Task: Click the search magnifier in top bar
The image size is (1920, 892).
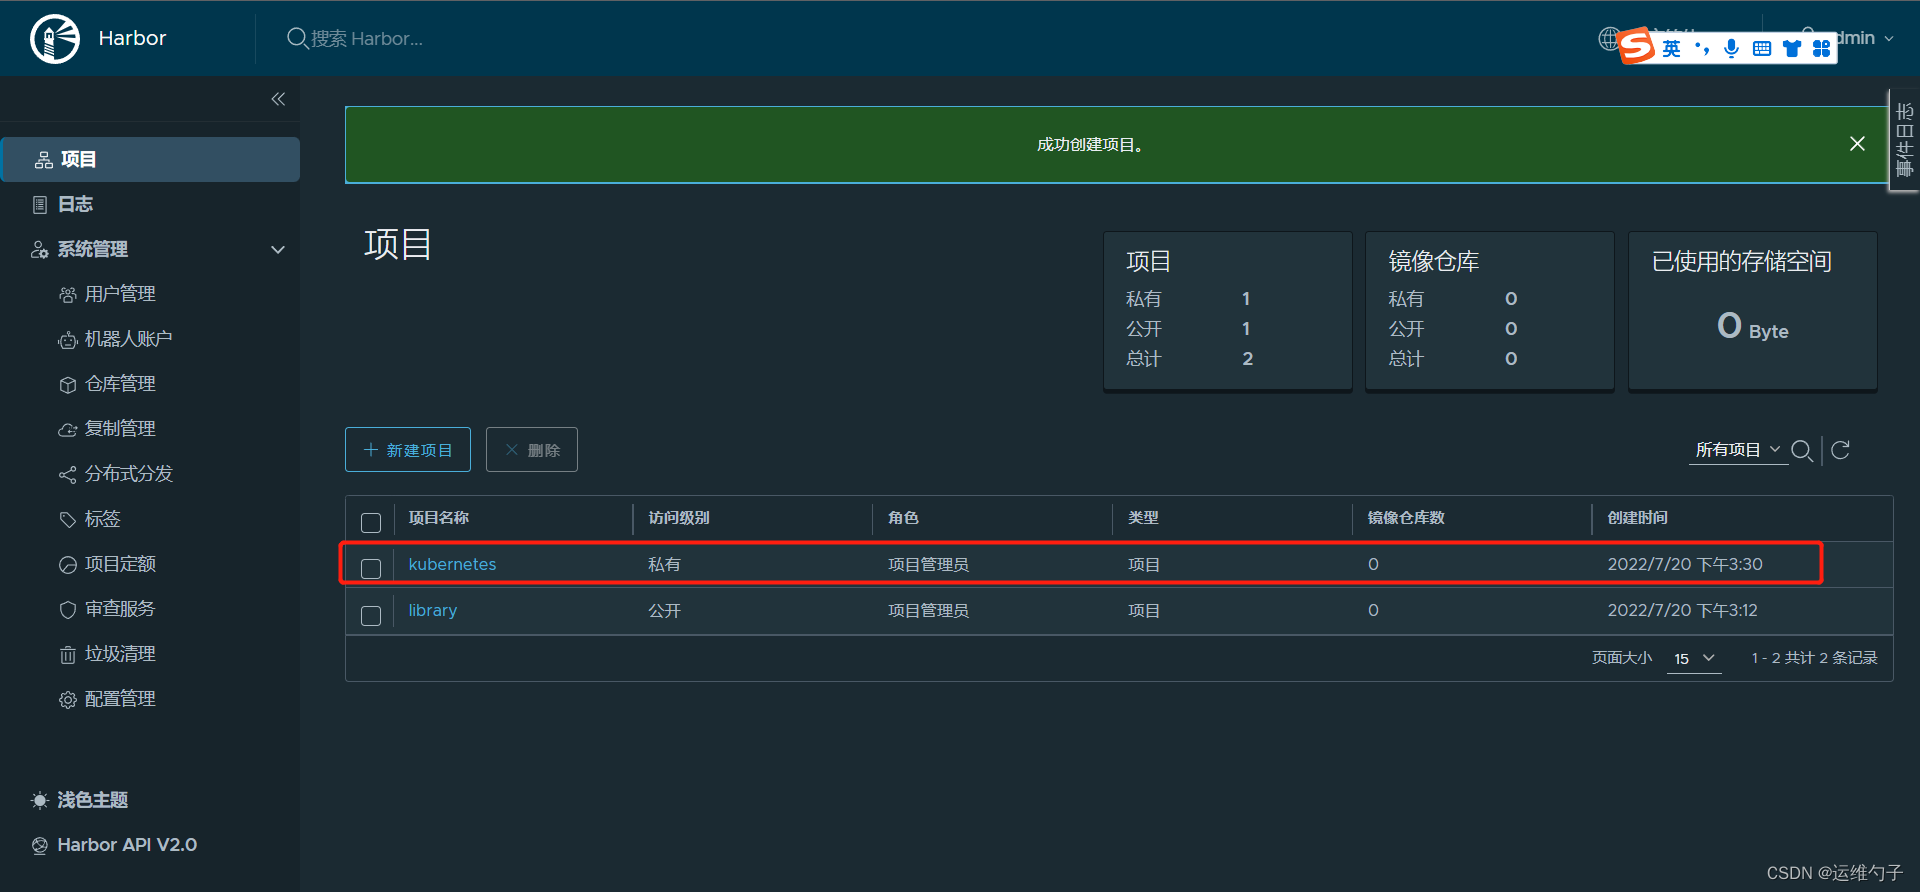Action: 297,38
